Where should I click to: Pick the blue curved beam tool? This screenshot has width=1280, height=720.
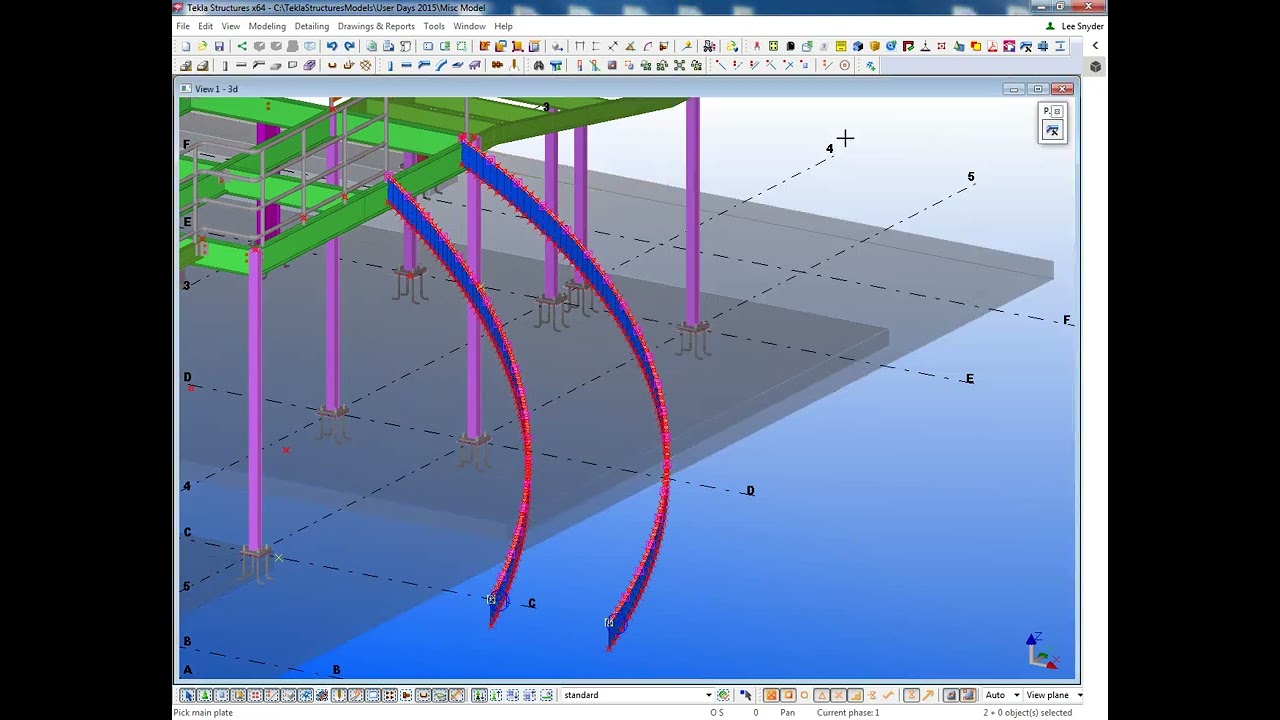click(441, 65)
